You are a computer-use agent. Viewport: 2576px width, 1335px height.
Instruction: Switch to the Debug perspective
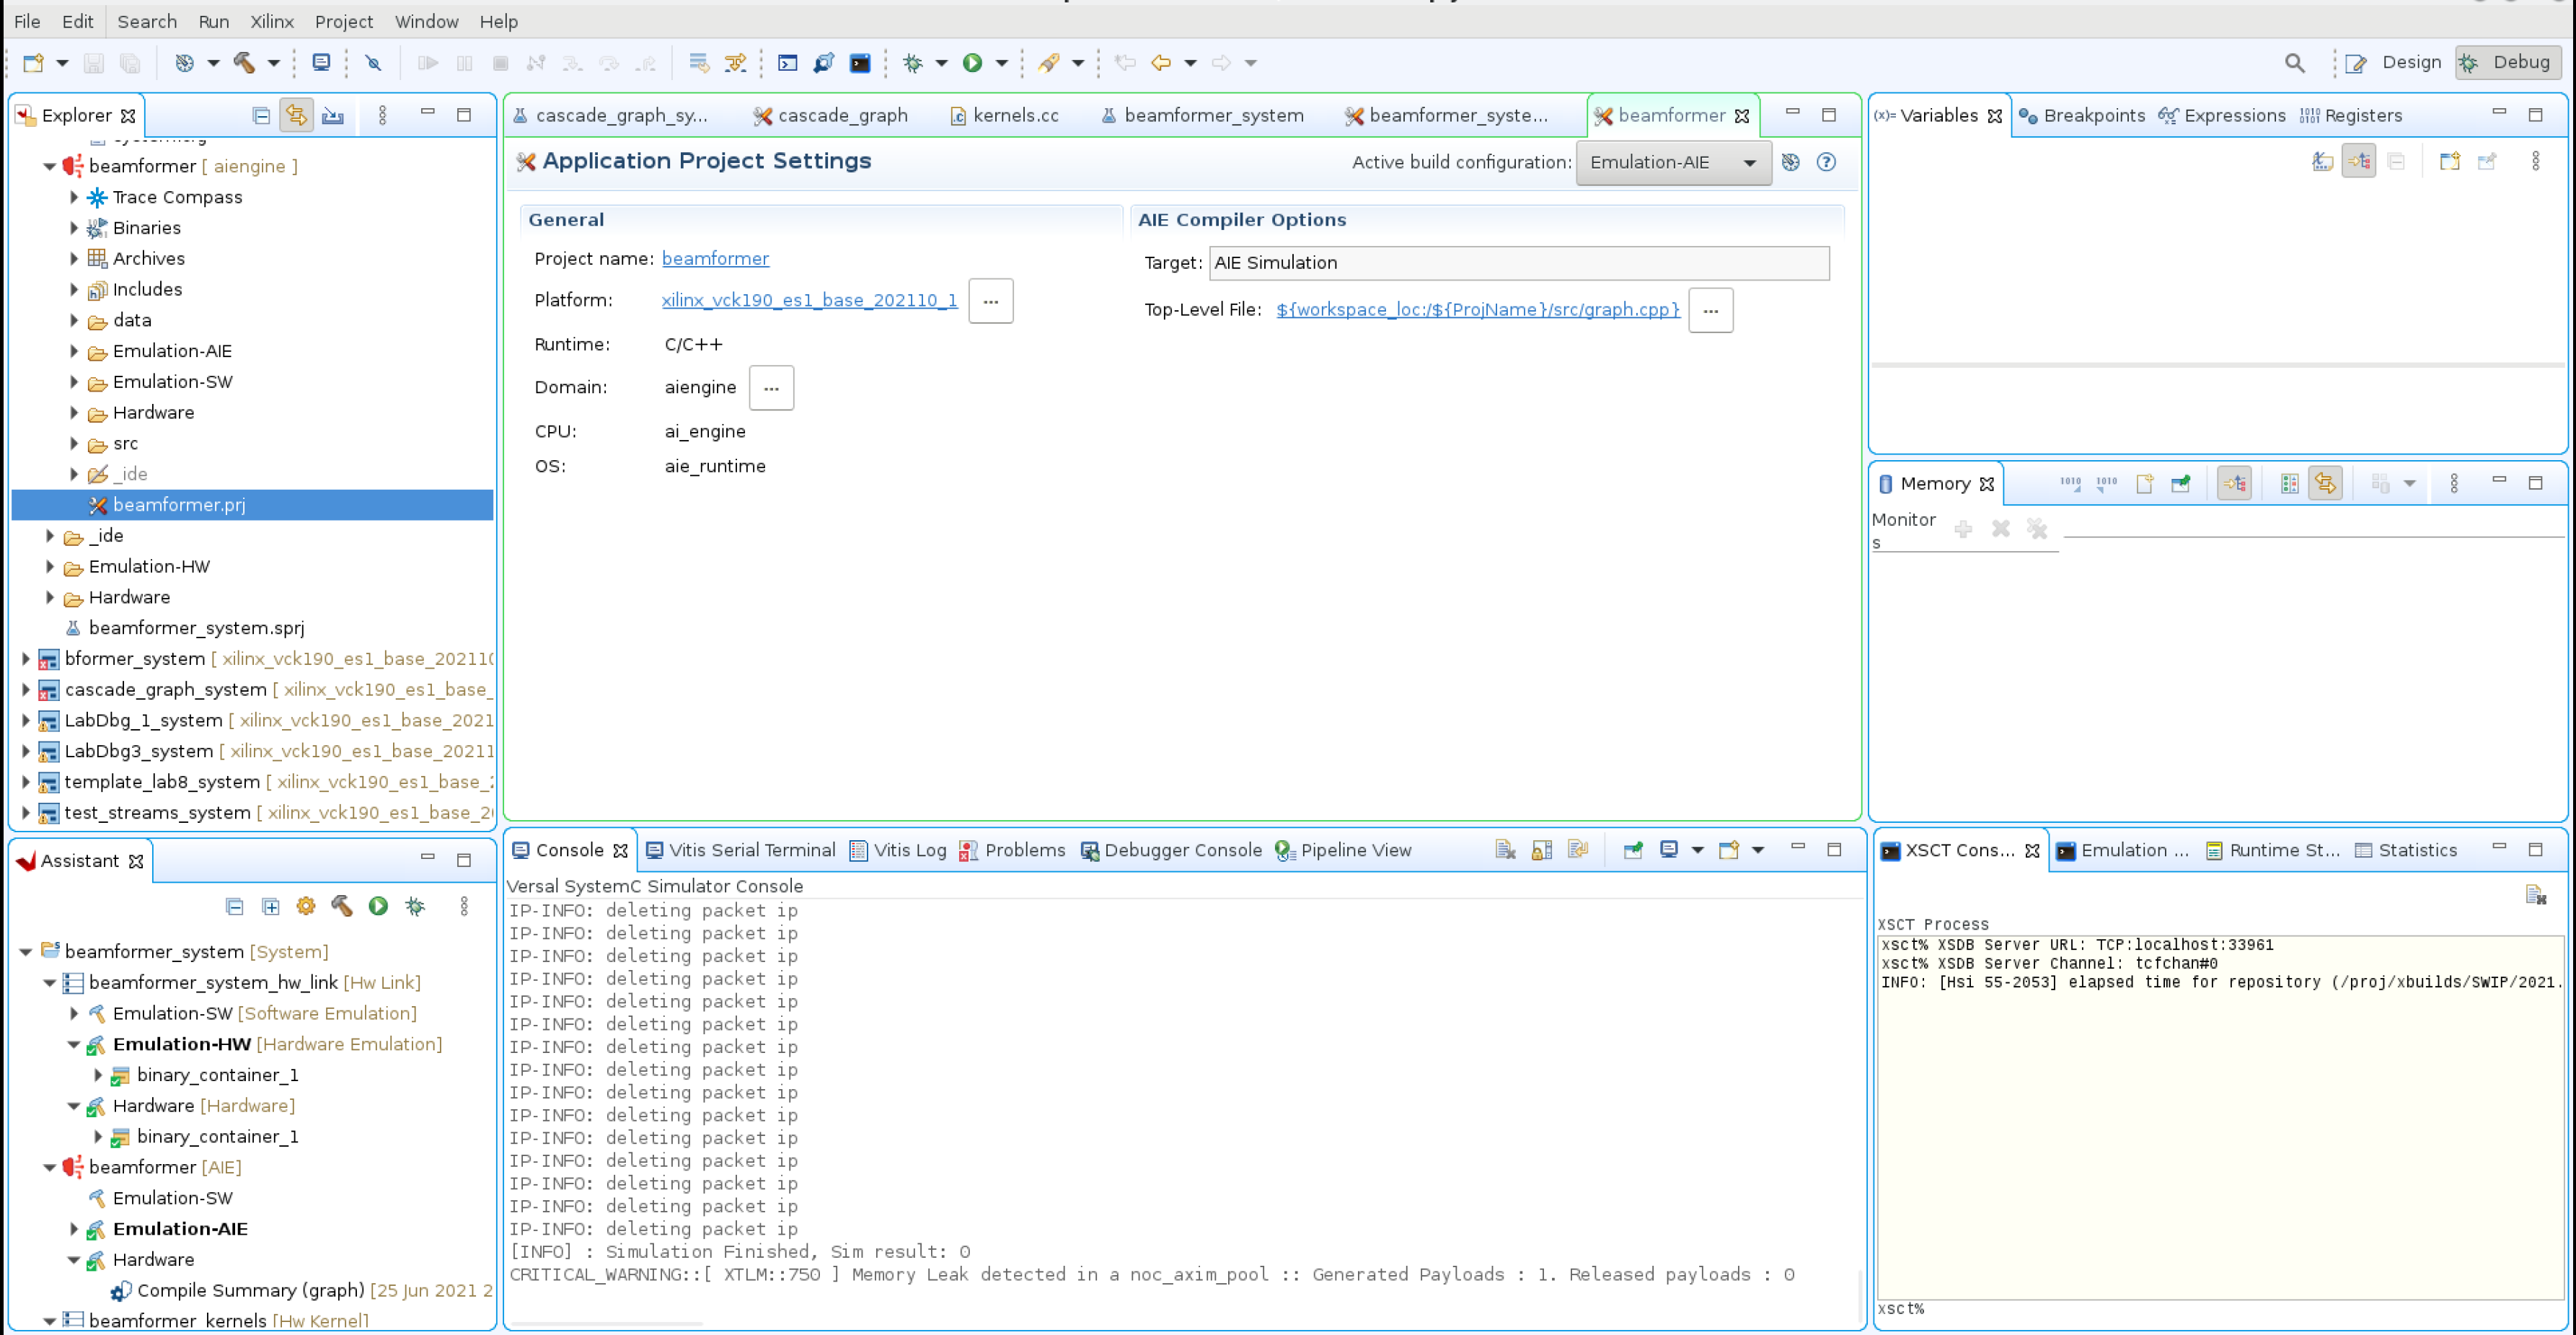coord(2508,62)
